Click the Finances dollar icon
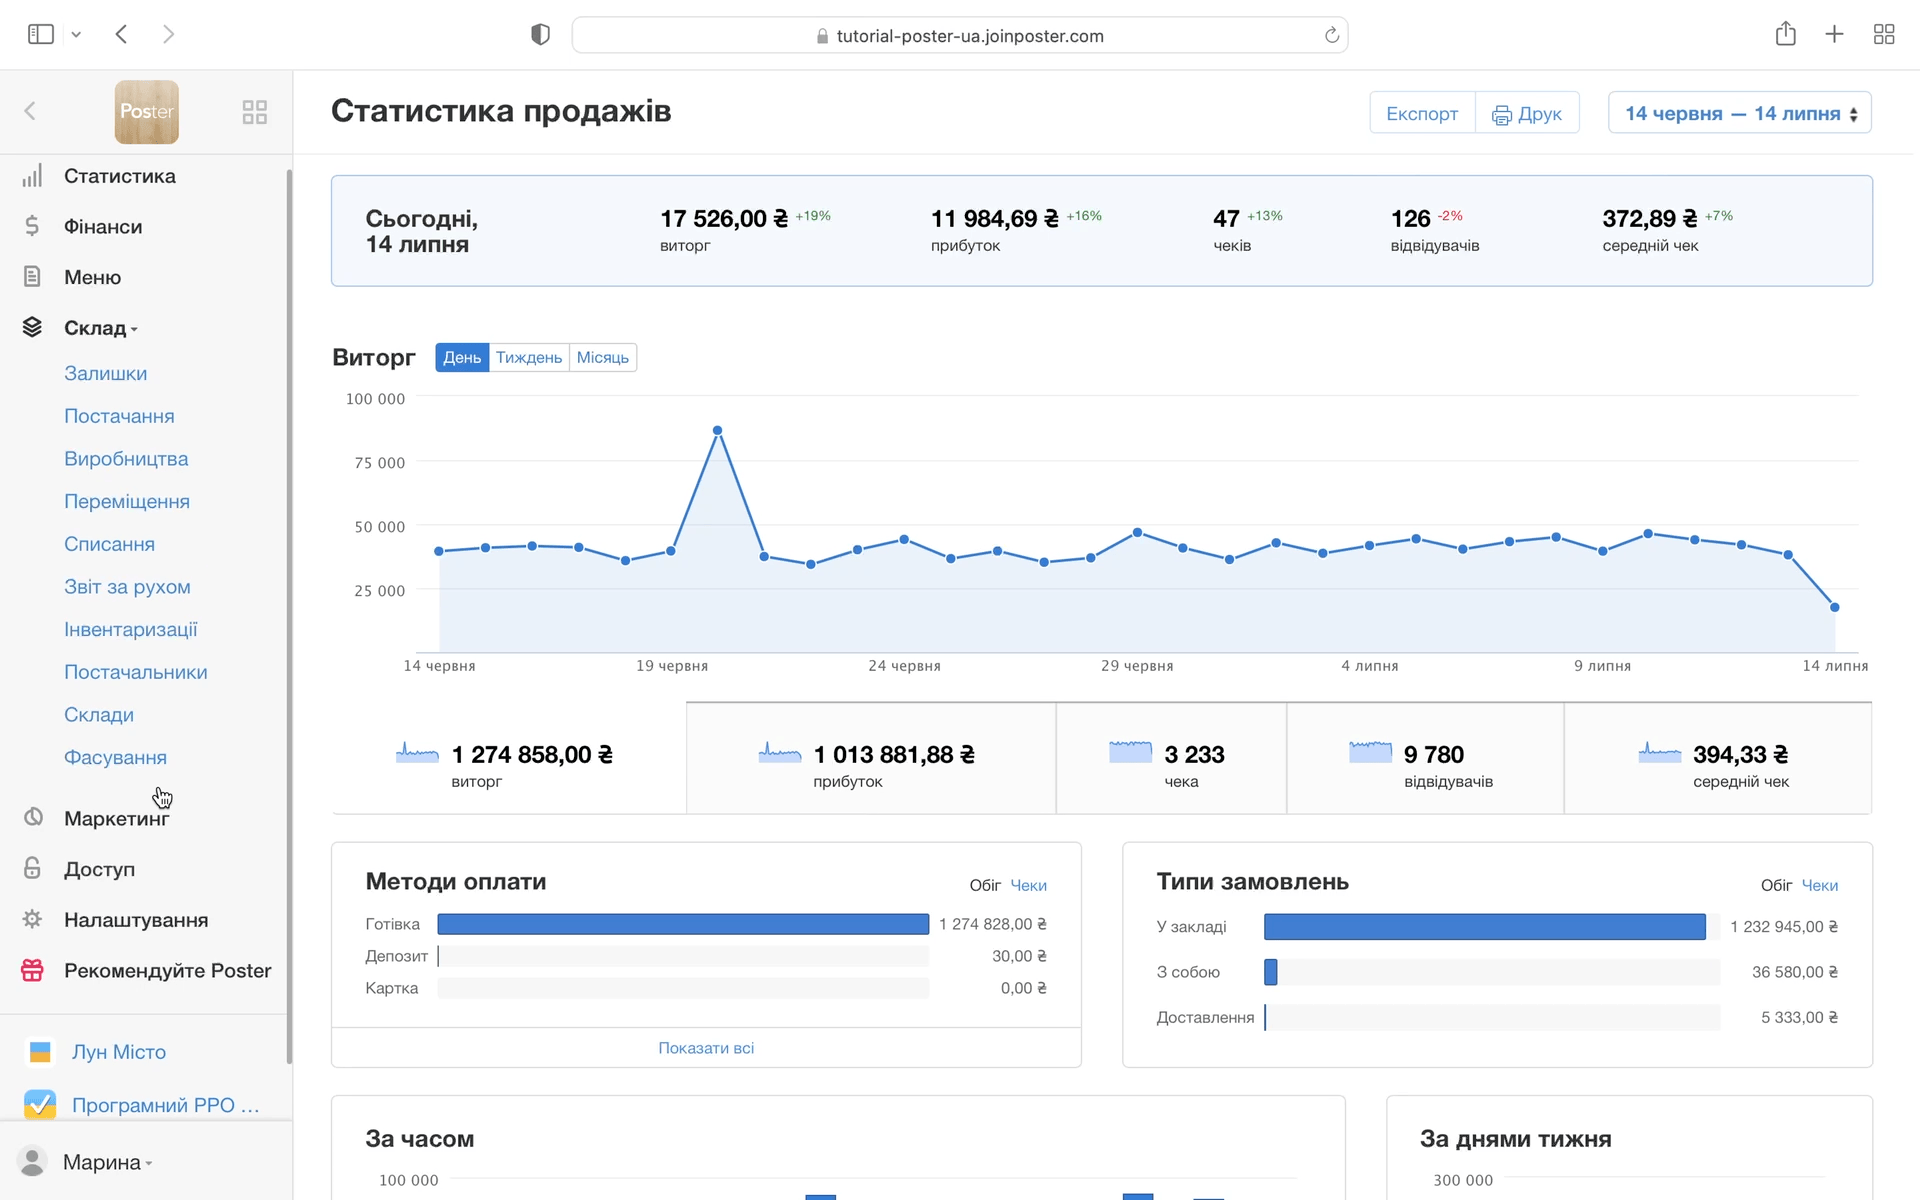 point(32,227)
